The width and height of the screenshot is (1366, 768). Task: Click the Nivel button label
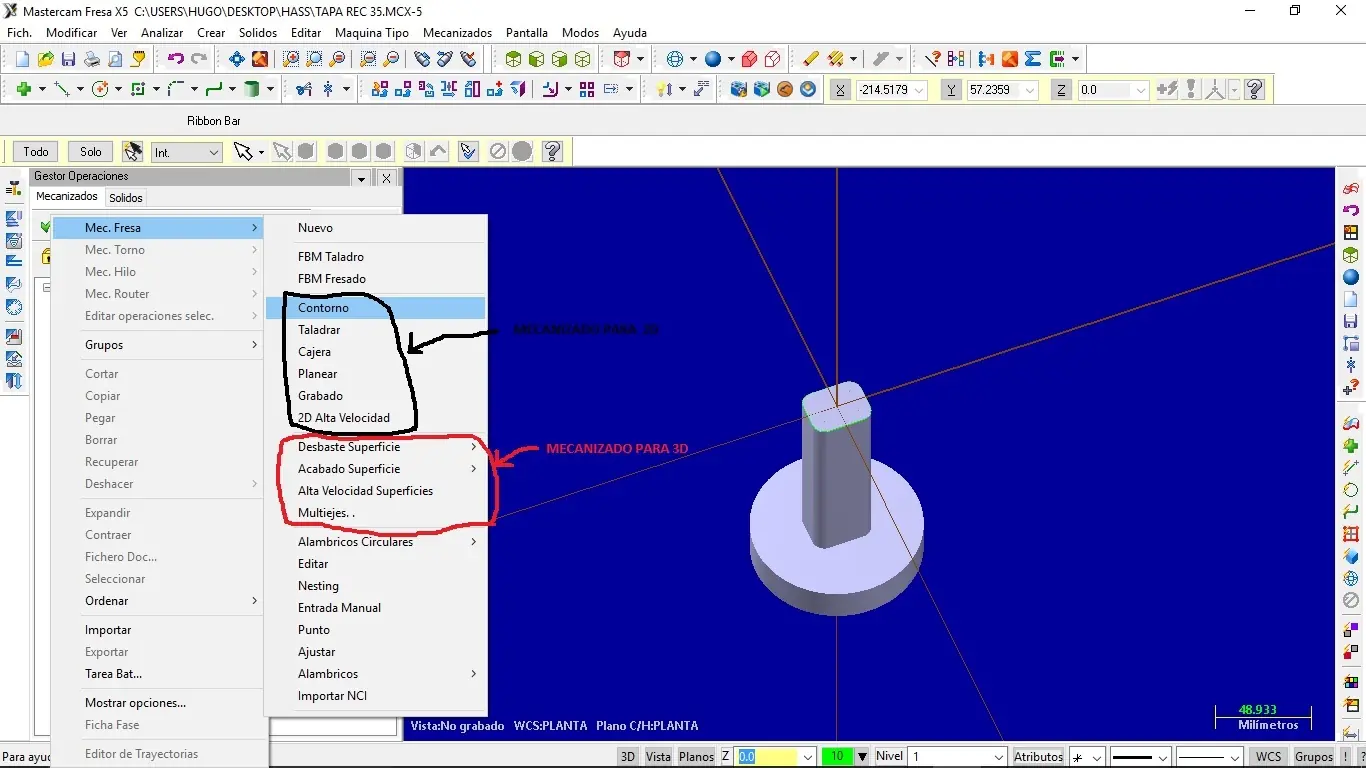click(x=890, y=757)
